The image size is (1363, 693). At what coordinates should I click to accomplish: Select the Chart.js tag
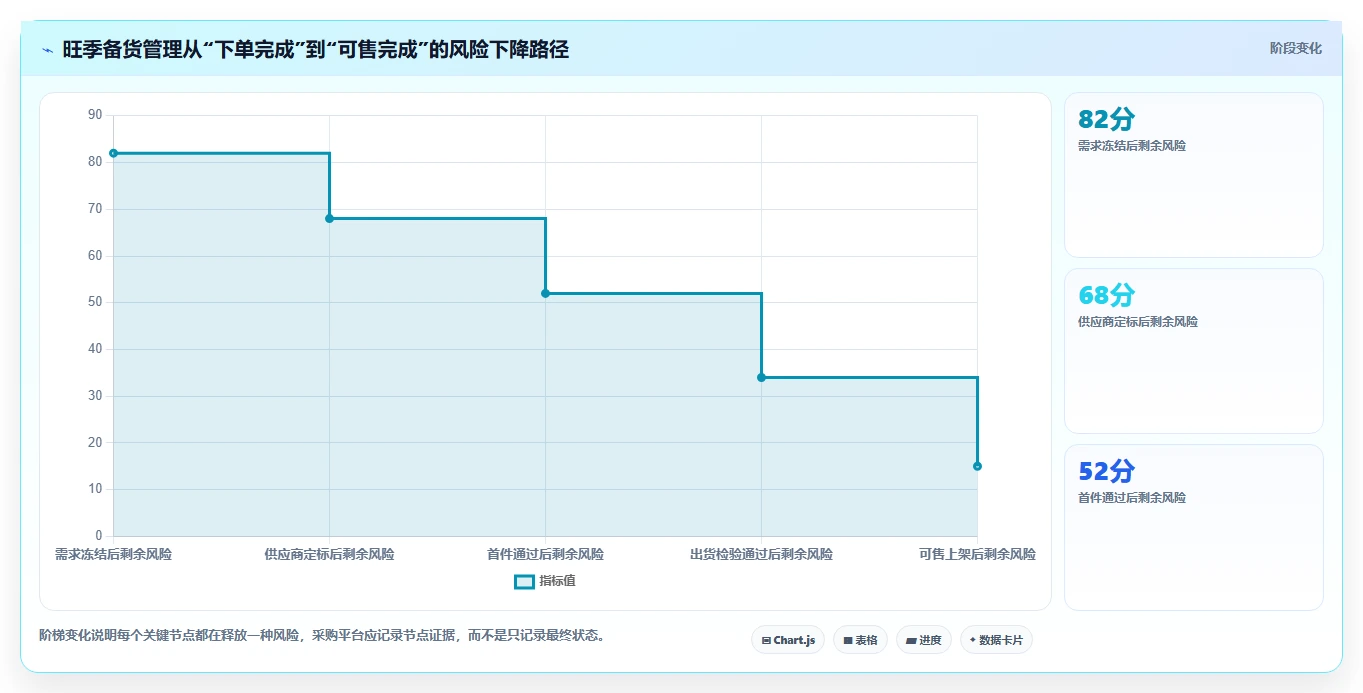point(788,640)
